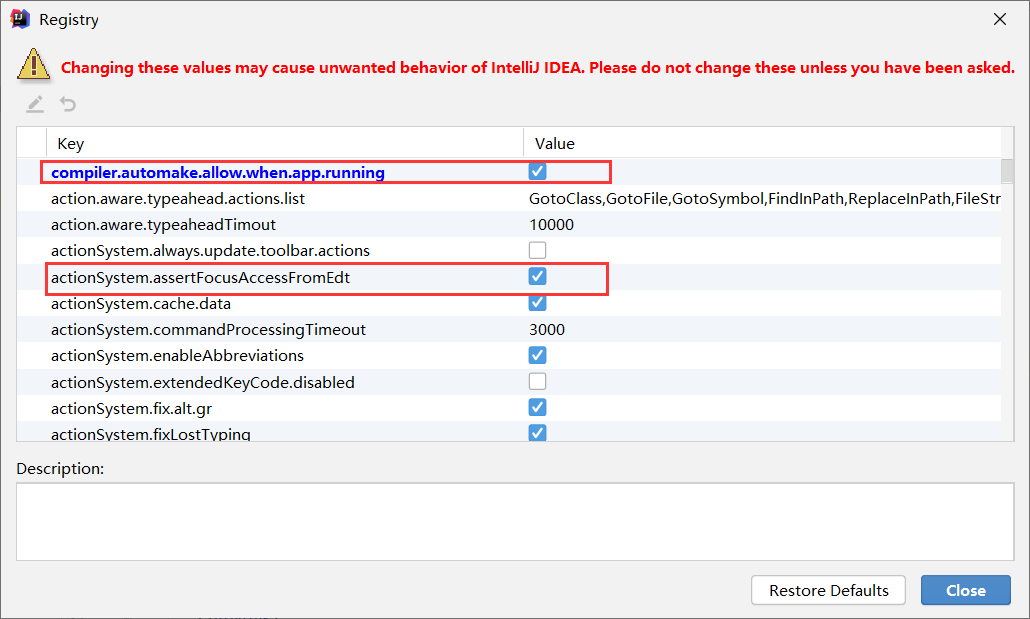Click the table vertical scrollbar thumb
Screen dimensions: 1030x619
(1006, 172)
